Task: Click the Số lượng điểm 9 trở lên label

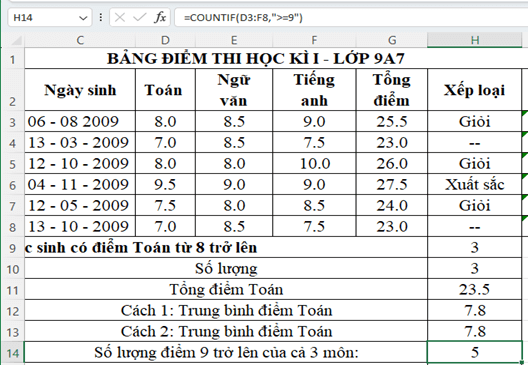Action: tap(226, 353)
